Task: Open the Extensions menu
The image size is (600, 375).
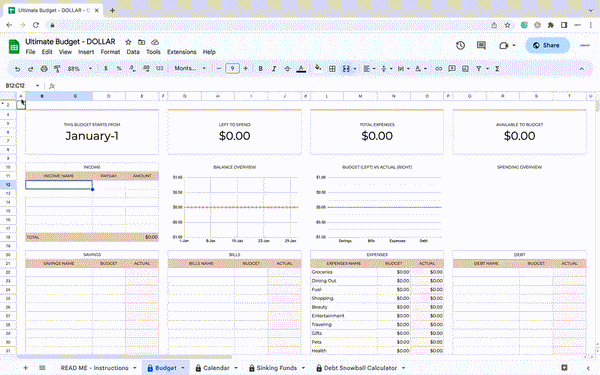Action: point(181,52)
